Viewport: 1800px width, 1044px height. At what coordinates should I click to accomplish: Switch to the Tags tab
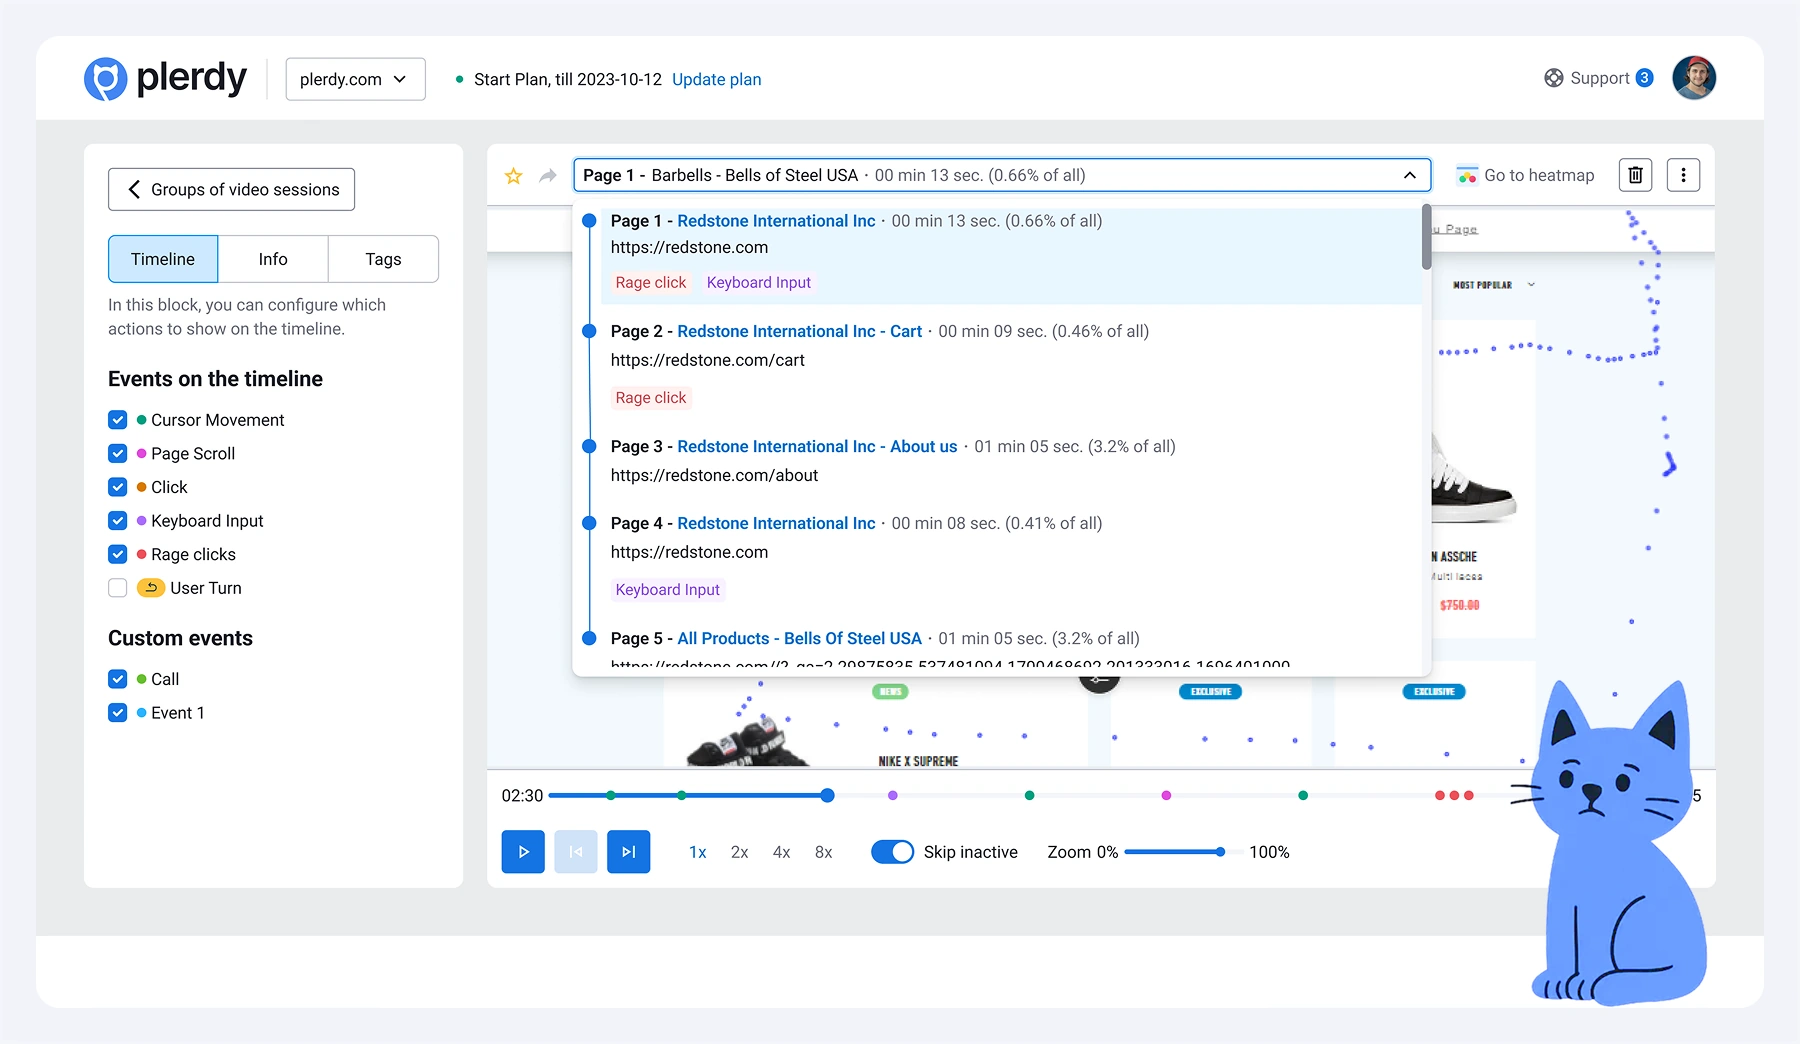coord(383,259)
